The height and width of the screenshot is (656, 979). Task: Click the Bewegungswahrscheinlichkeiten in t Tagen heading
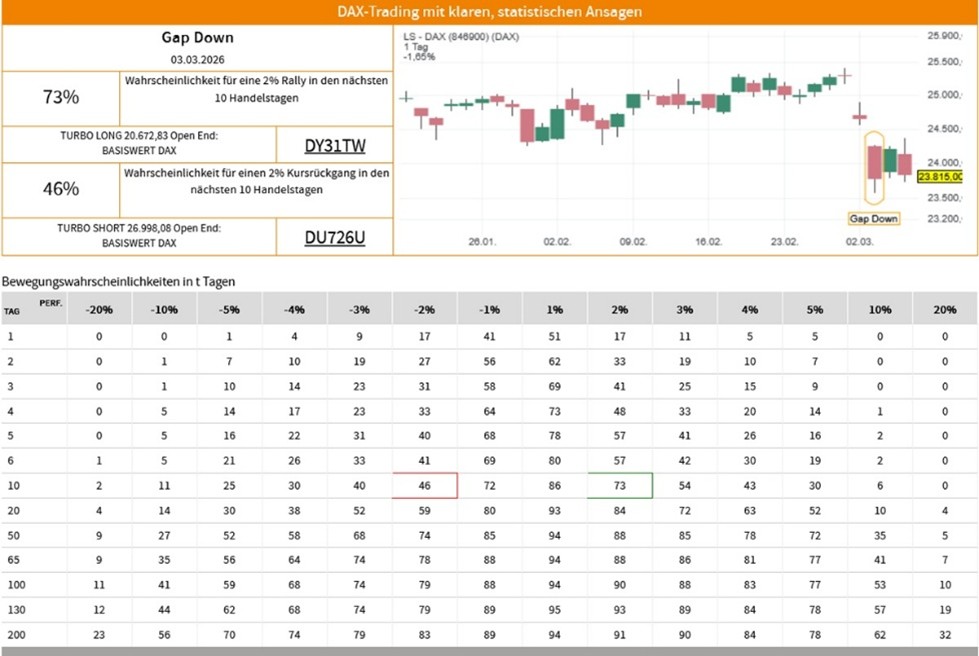coord(118,282)
